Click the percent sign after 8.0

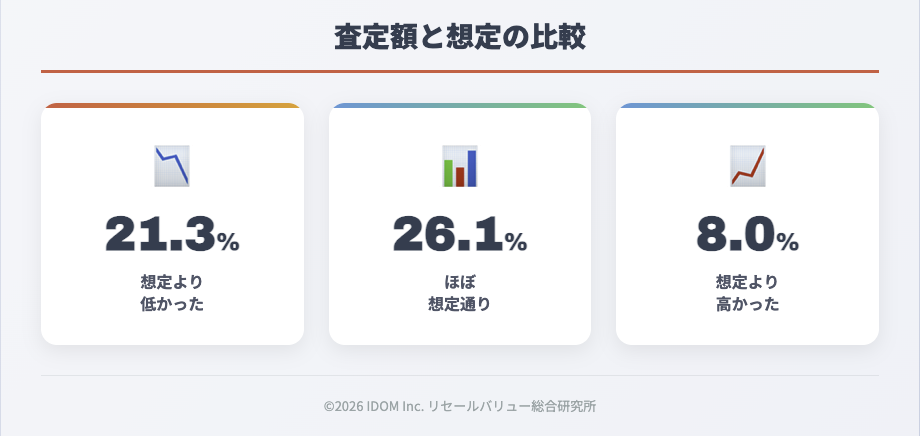pyautogui.click(x=787, y=241)
